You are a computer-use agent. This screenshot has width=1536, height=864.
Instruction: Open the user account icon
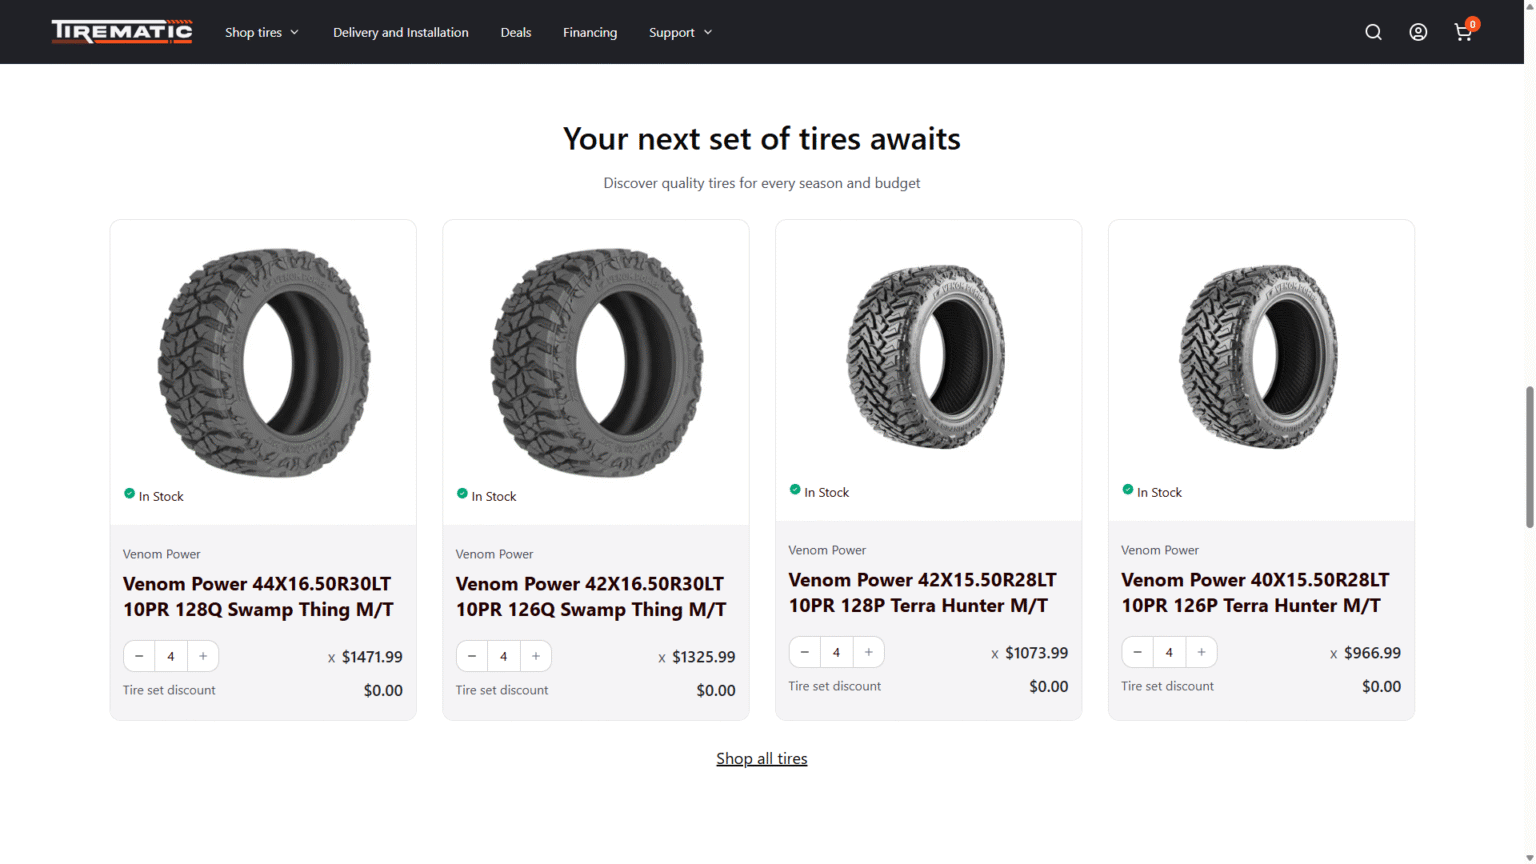(1418, 32)
